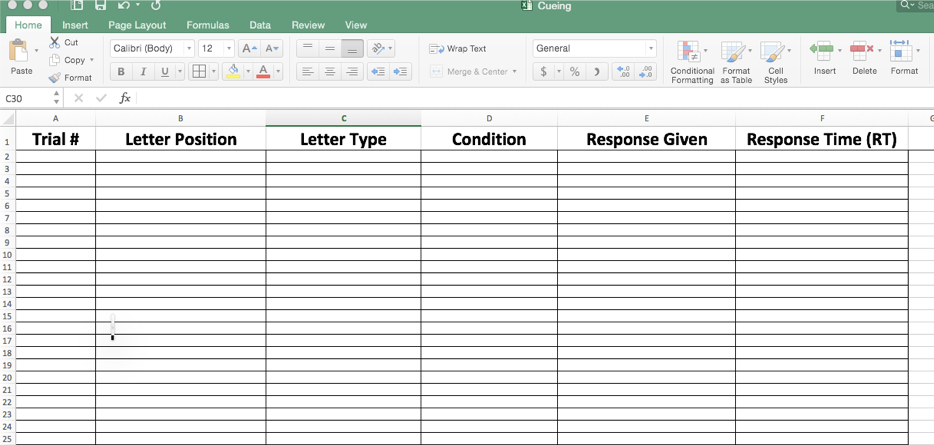This screenshot has height=445, width=934.
Task: Decrease font size with the small A icon
Action: point(272,48)
